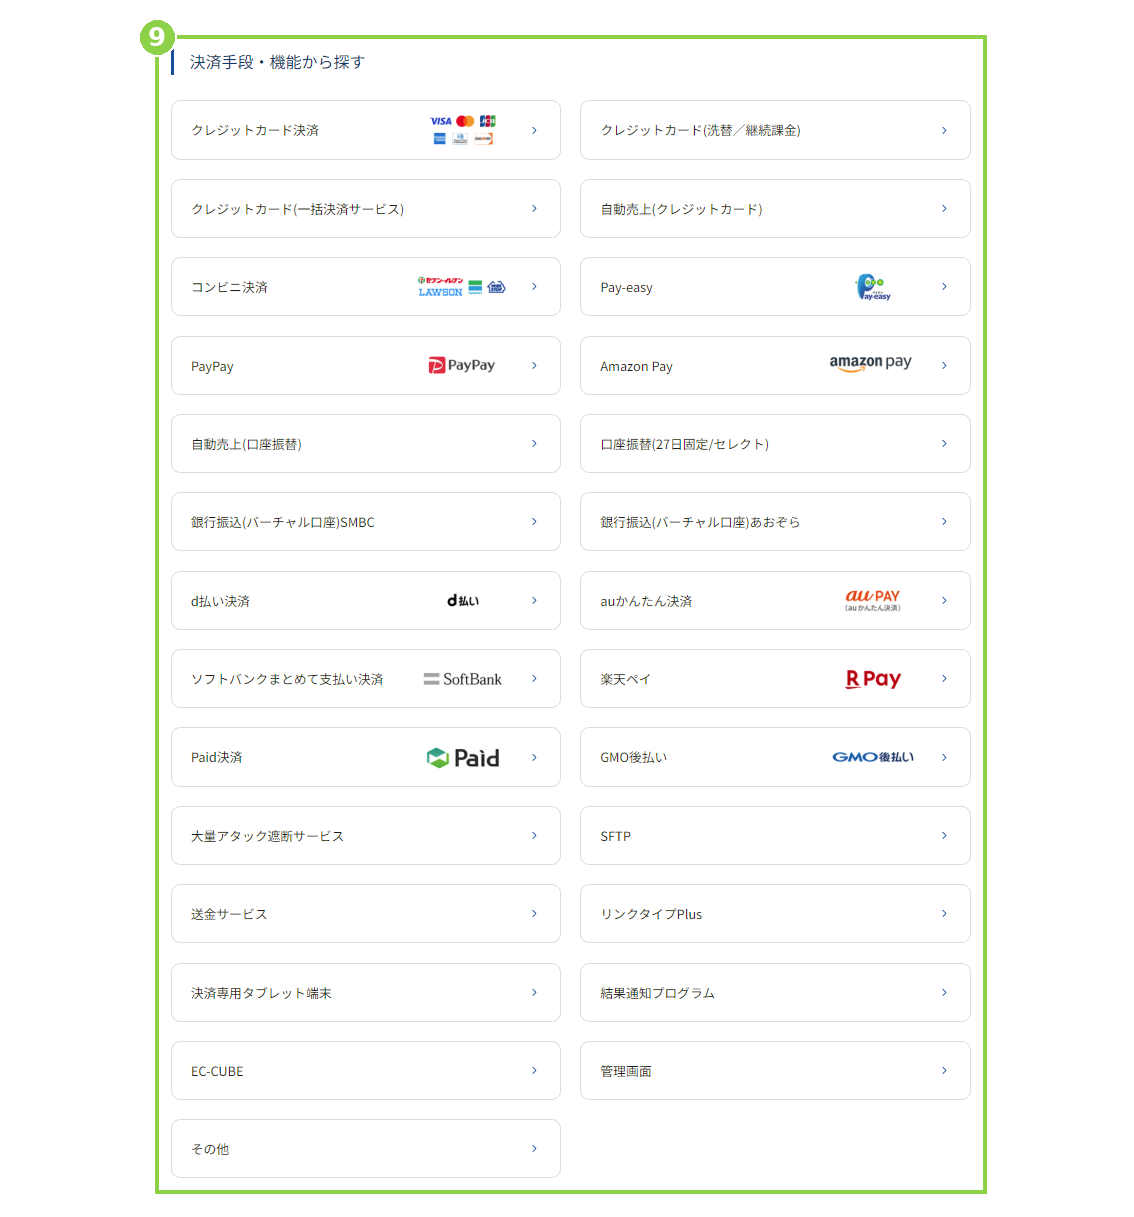The width and height of the screenshot is (1134, 1217).
Task: Click the red PayPay logo
Action: pos(462,366)
